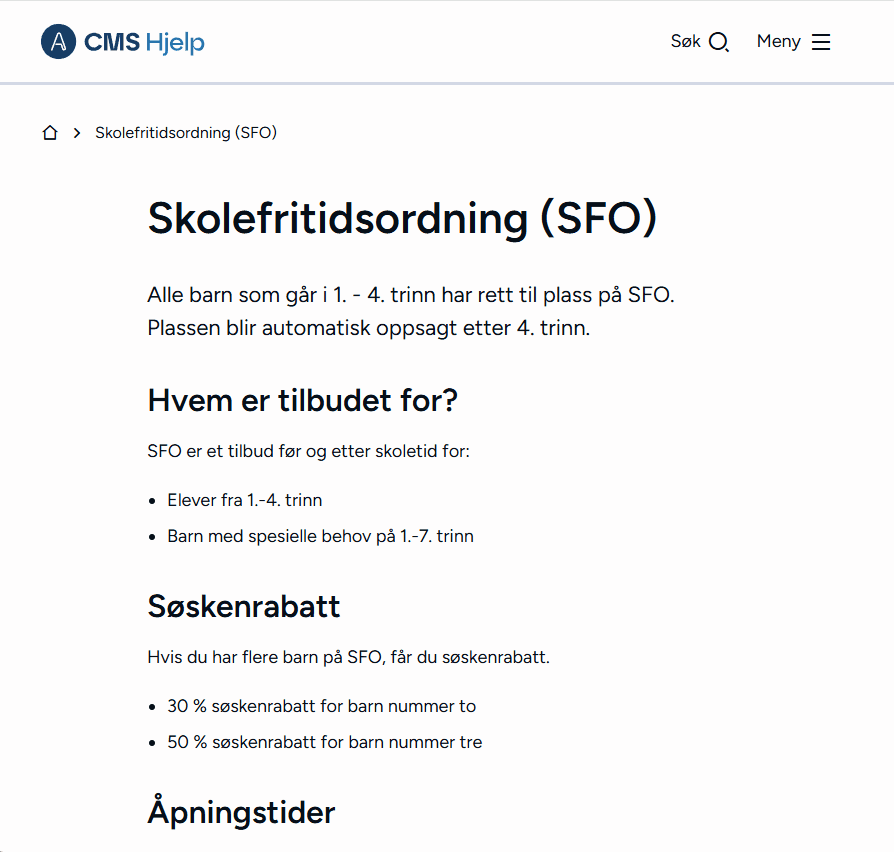Click the "50 % søskenrabatt" list item
This screenshot has width=894, height=852.
point(324,742)
